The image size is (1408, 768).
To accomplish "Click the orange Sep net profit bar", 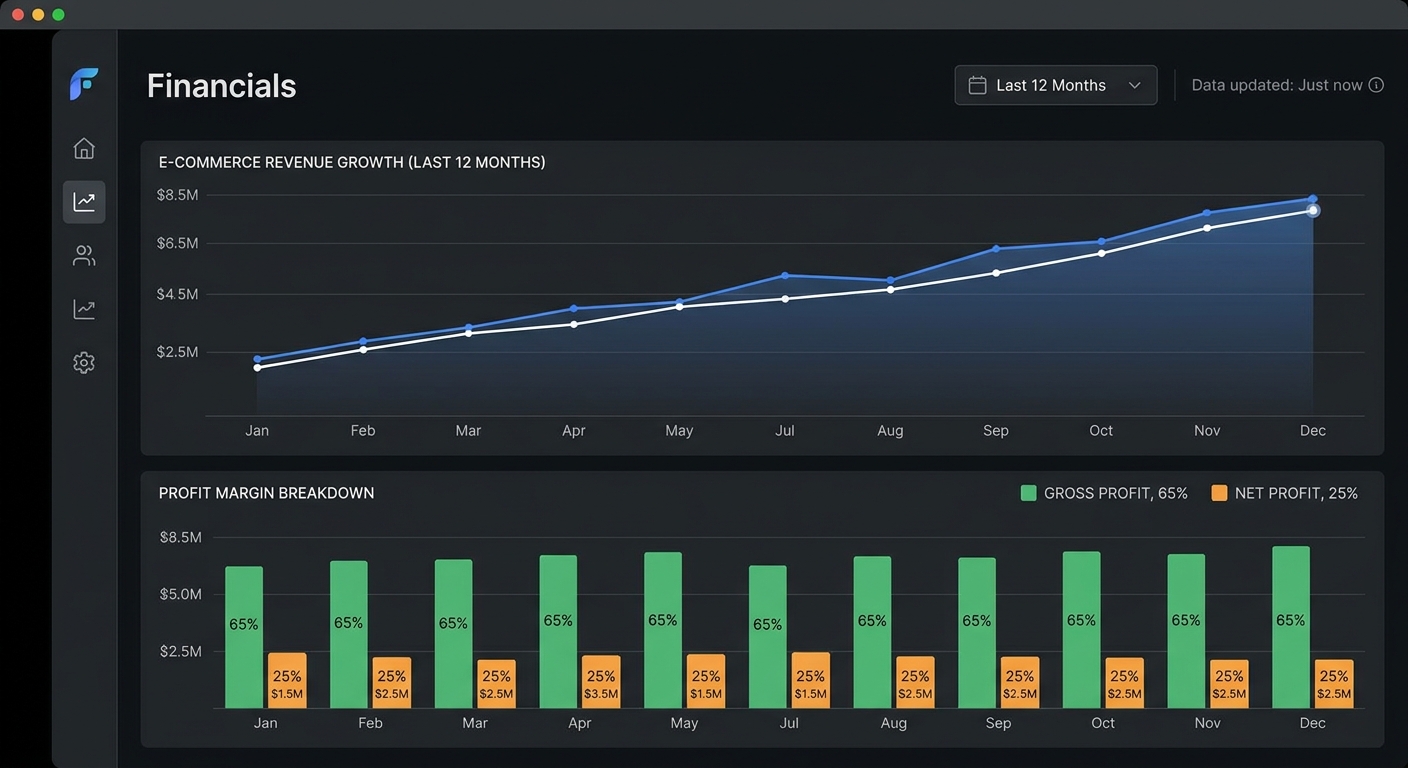I will pos(1020,682).
